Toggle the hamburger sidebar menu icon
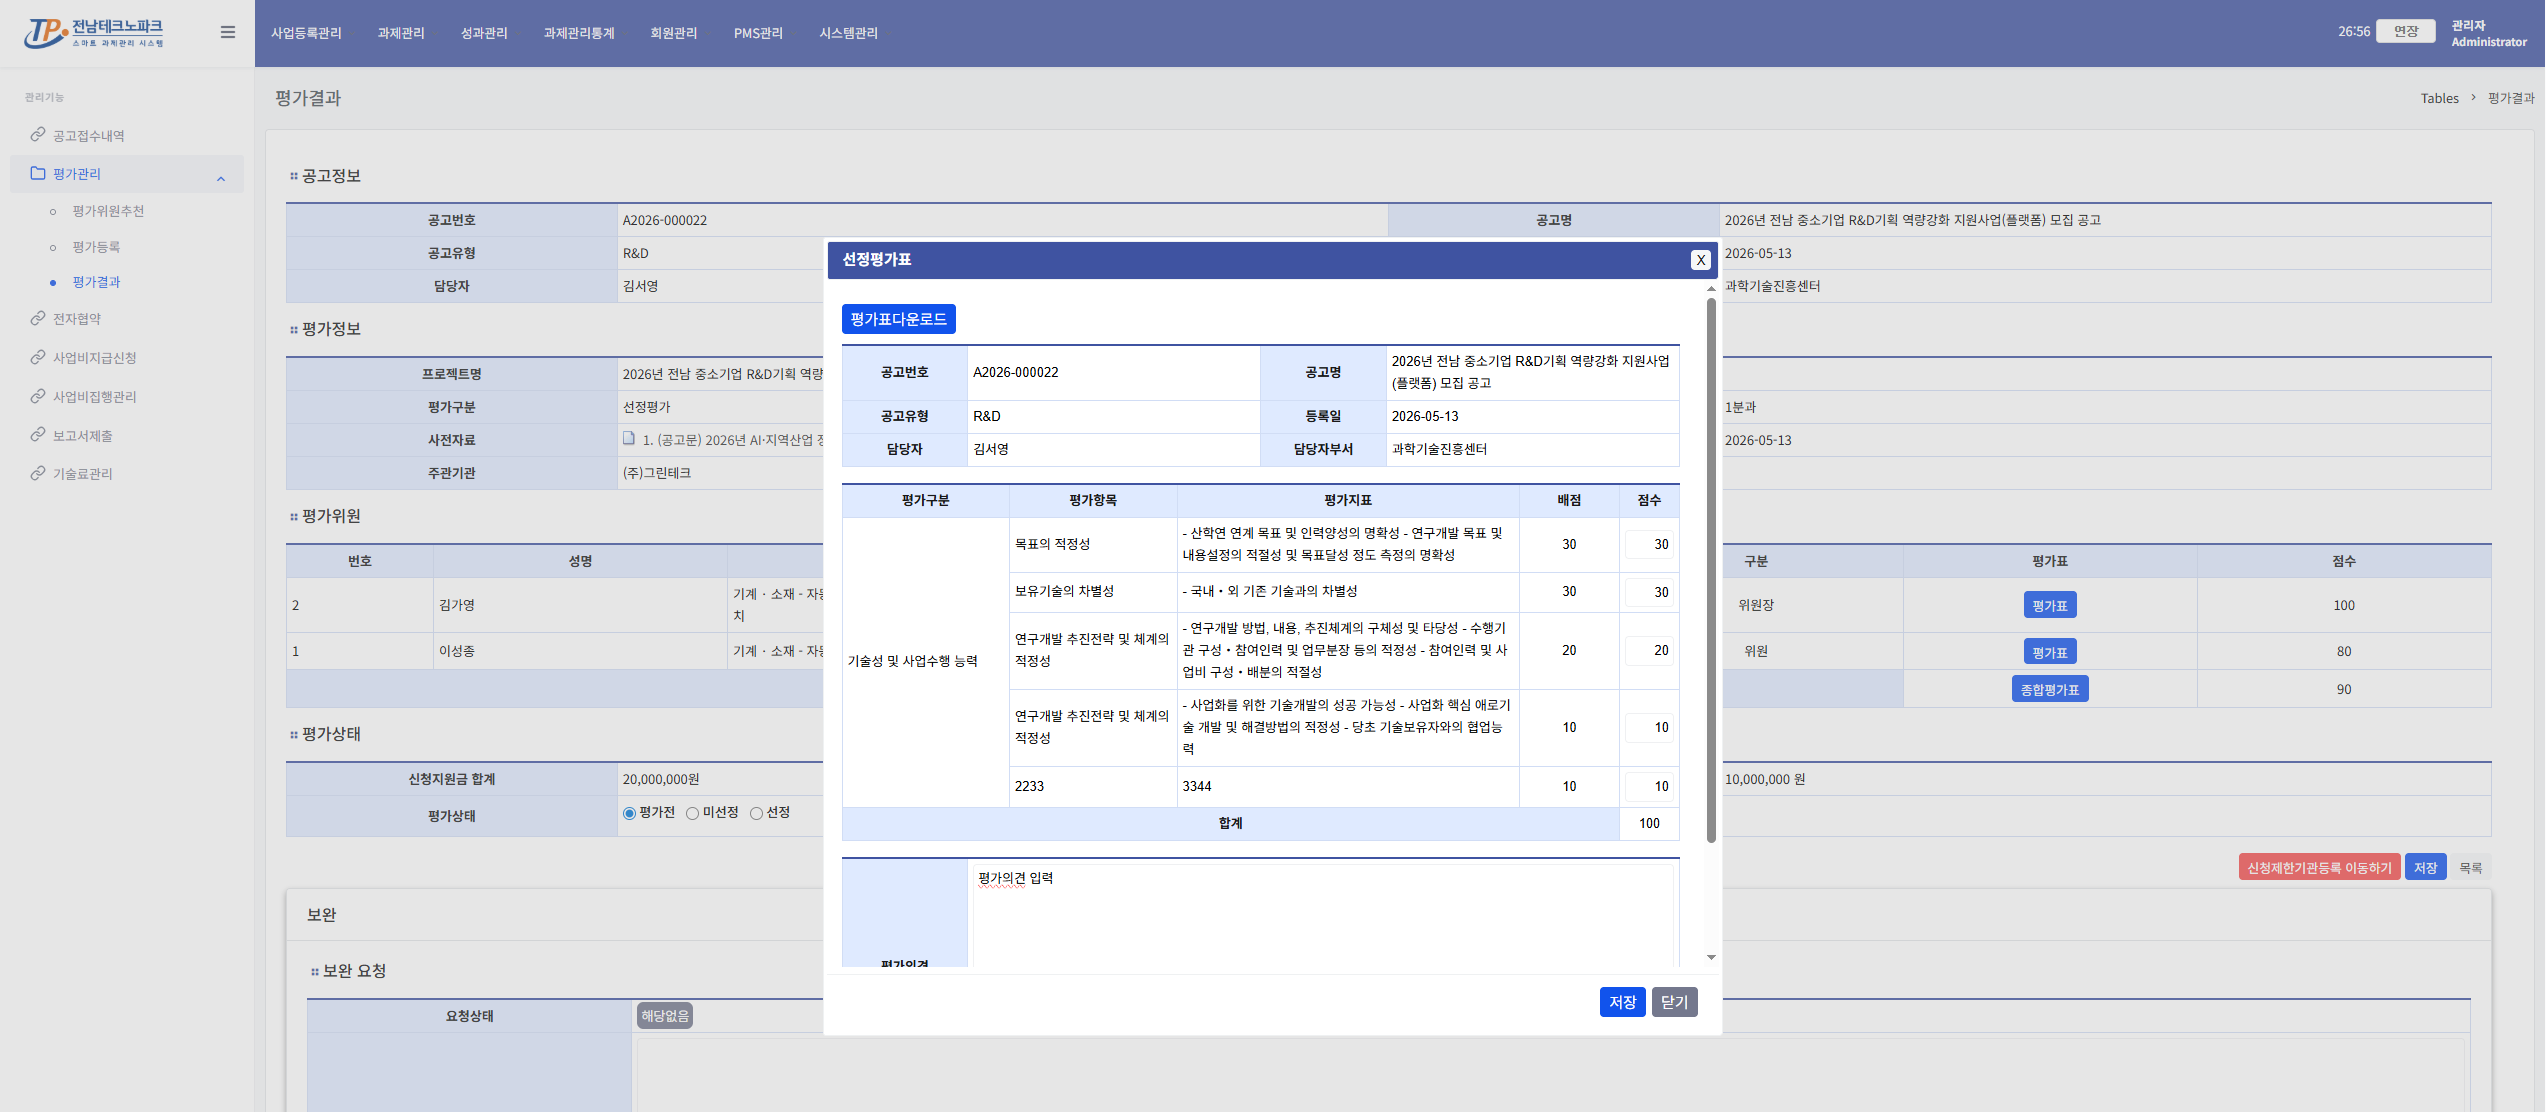 click(228, 33)
